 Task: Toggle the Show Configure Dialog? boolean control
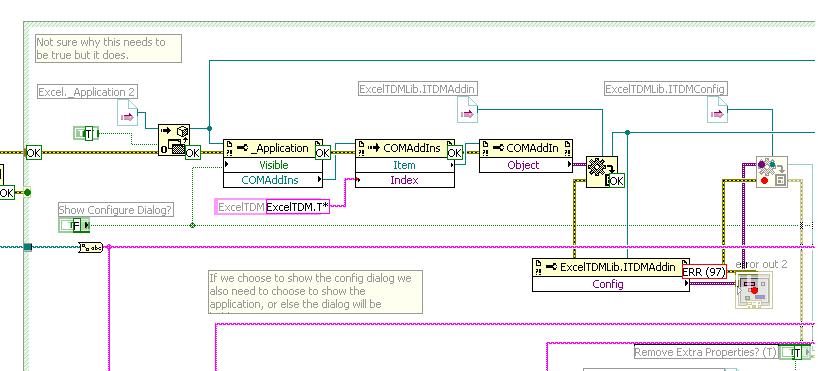74,225
